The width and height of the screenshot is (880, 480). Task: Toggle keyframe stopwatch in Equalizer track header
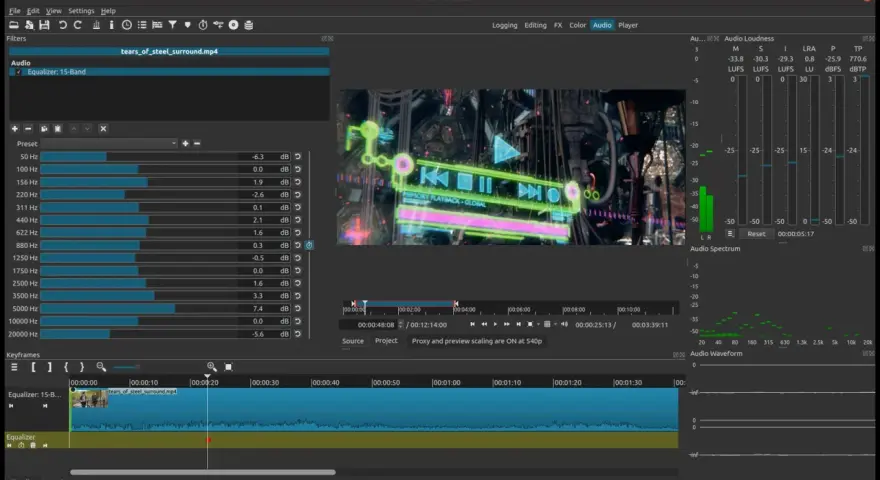(21, 445)
